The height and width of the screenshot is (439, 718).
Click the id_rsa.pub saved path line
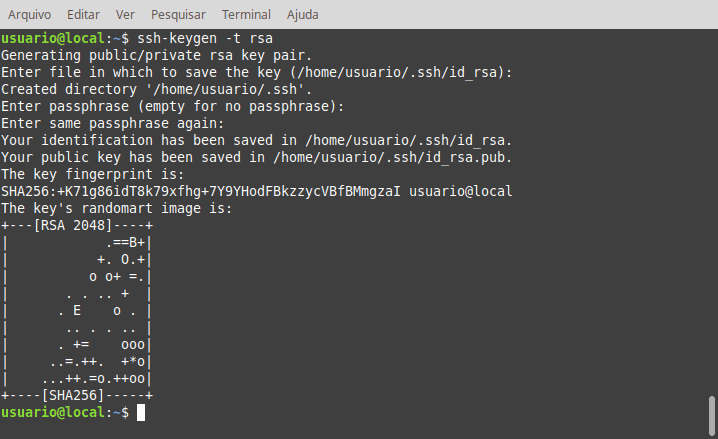pyautogui.click(x=256, y=157)
